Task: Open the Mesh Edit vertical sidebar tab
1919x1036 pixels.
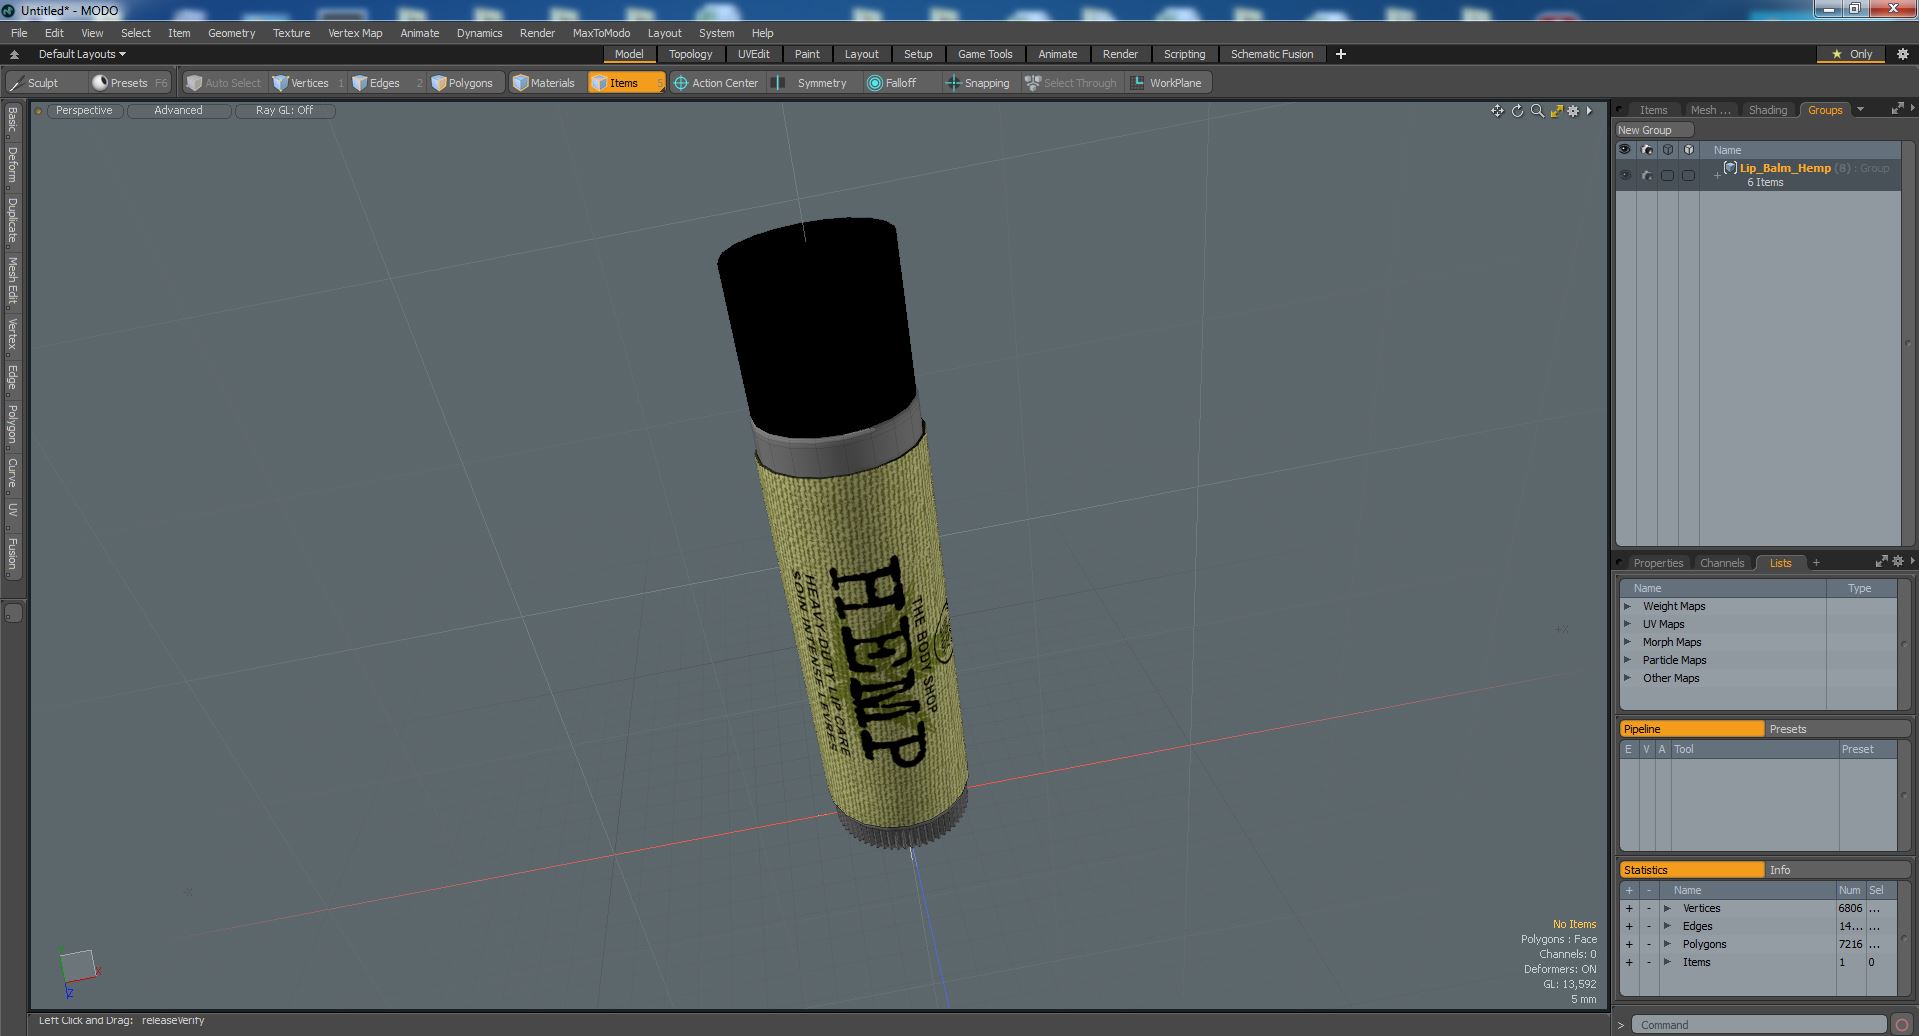Action: coord(13,281)
